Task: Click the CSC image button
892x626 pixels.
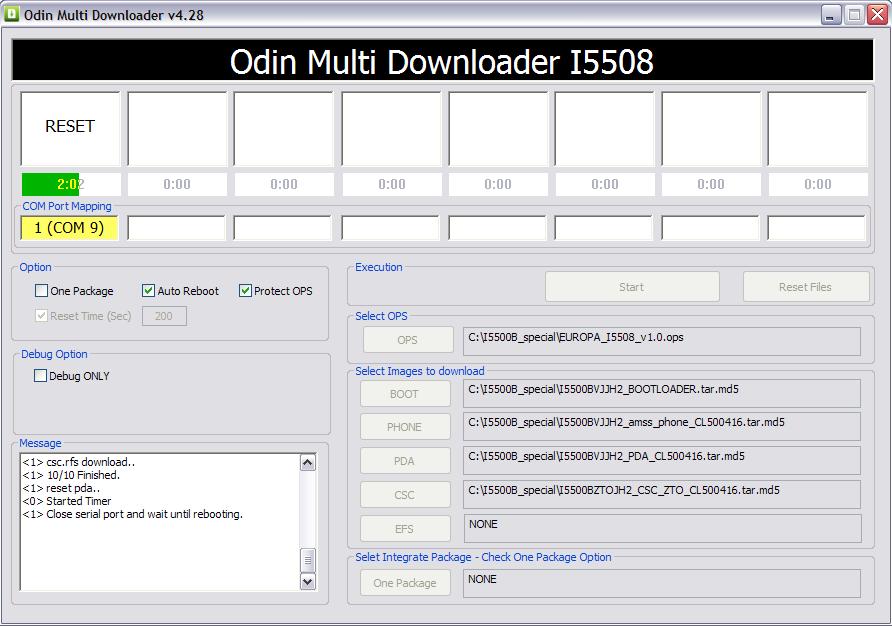Action: 404,495
